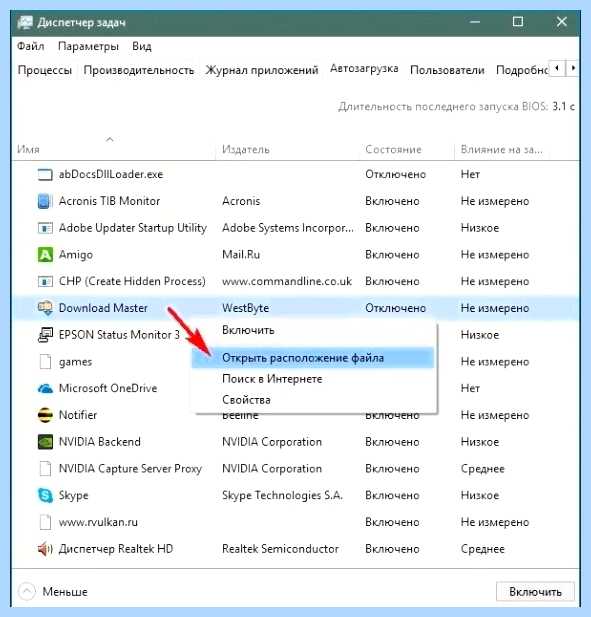Click the Adobe Updater Startup Utility icon

pyautogui.click(x=45, y=228)
